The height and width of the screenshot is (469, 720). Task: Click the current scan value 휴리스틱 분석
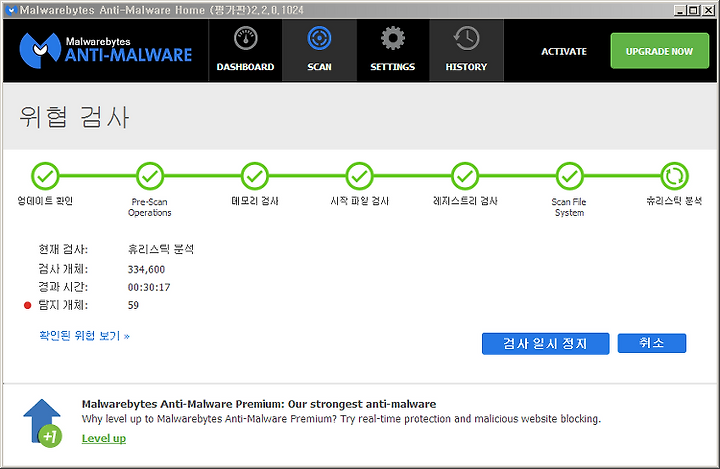coord(161,249)
